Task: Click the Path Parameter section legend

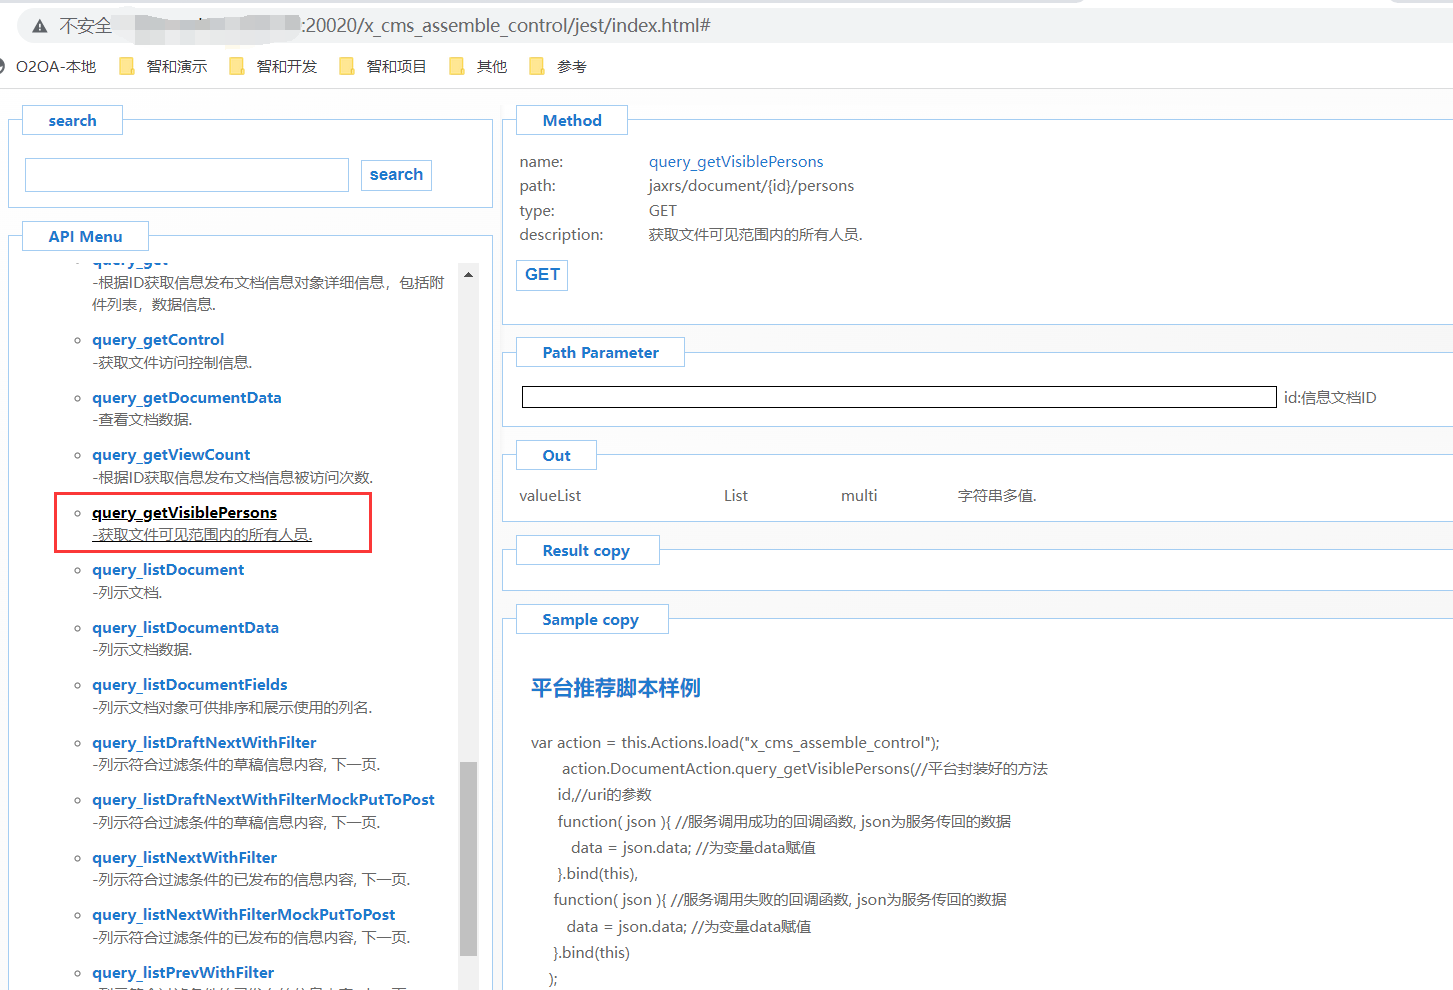Action: (601, 353)
